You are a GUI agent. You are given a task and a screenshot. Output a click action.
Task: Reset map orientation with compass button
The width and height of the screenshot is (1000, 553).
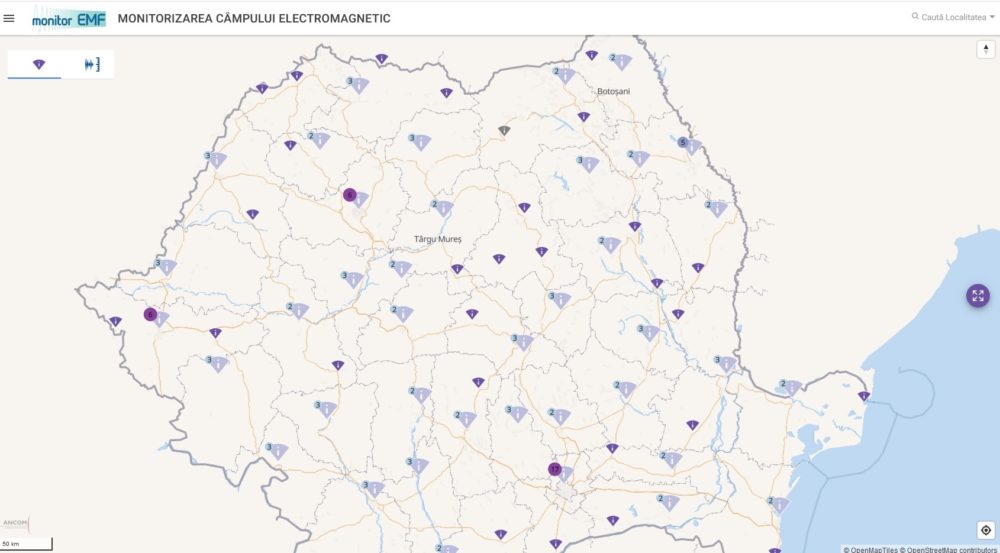click(x=986, y=49)
